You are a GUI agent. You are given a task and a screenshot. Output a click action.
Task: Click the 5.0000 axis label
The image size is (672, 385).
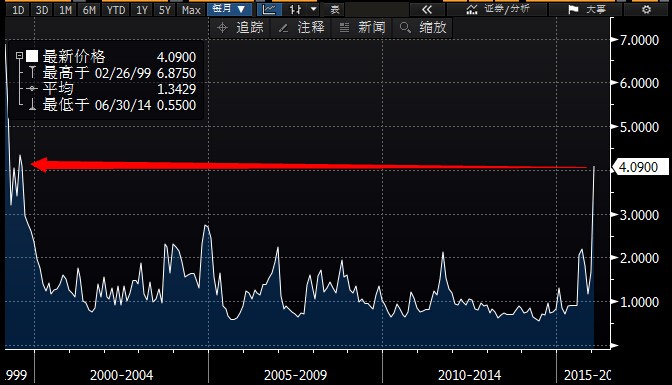639,127
